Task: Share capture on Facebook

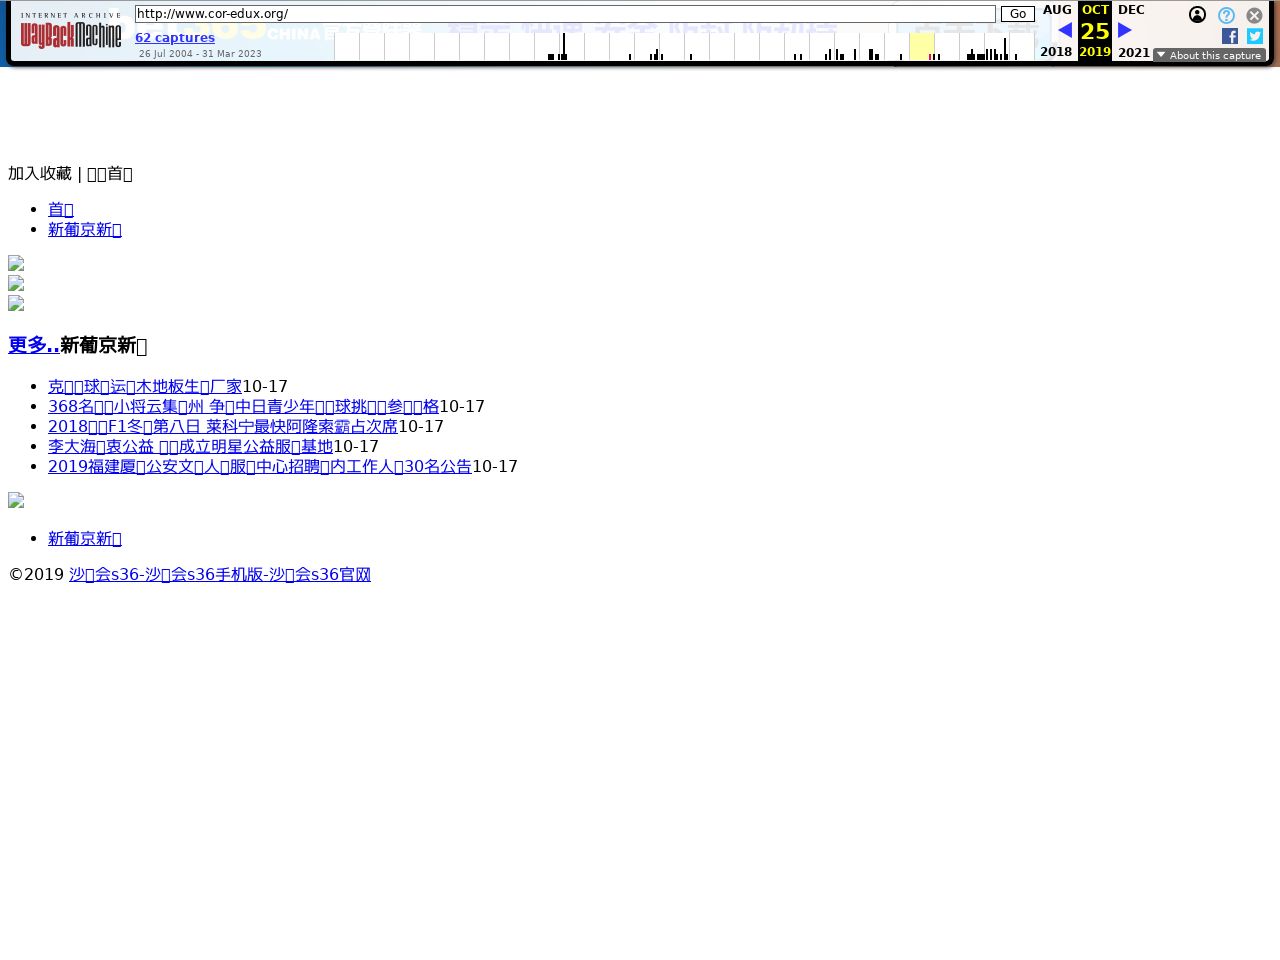Action: (1230, 36)
